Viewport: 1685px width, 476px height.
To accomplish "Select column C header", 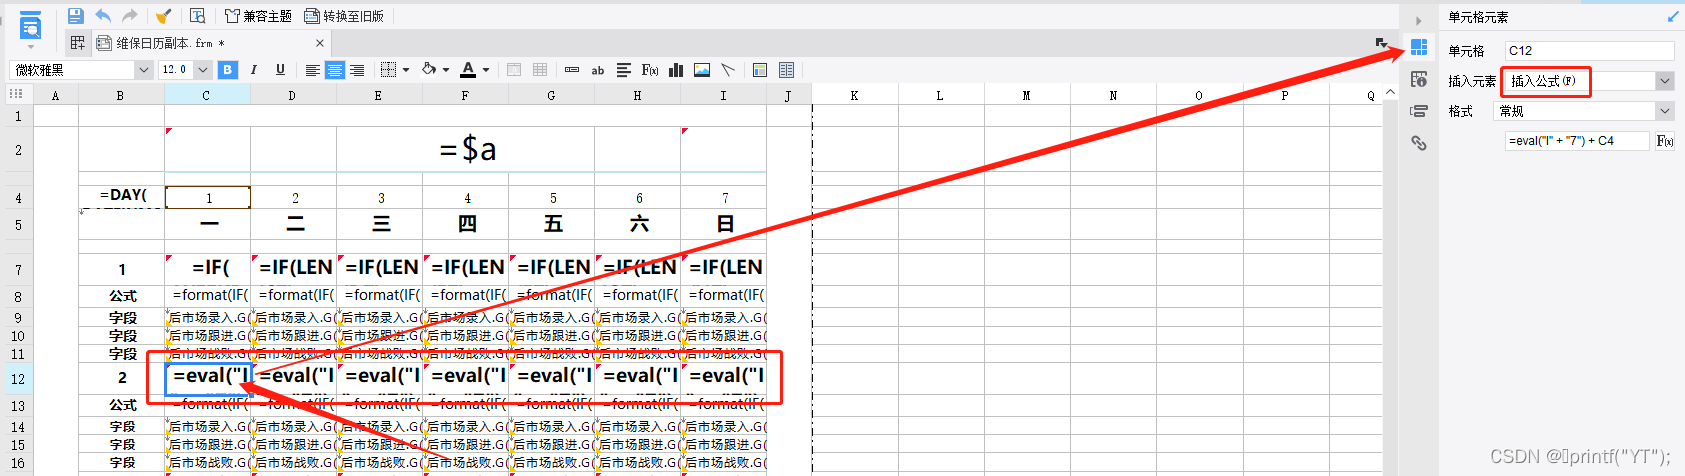I will point(207,95).
